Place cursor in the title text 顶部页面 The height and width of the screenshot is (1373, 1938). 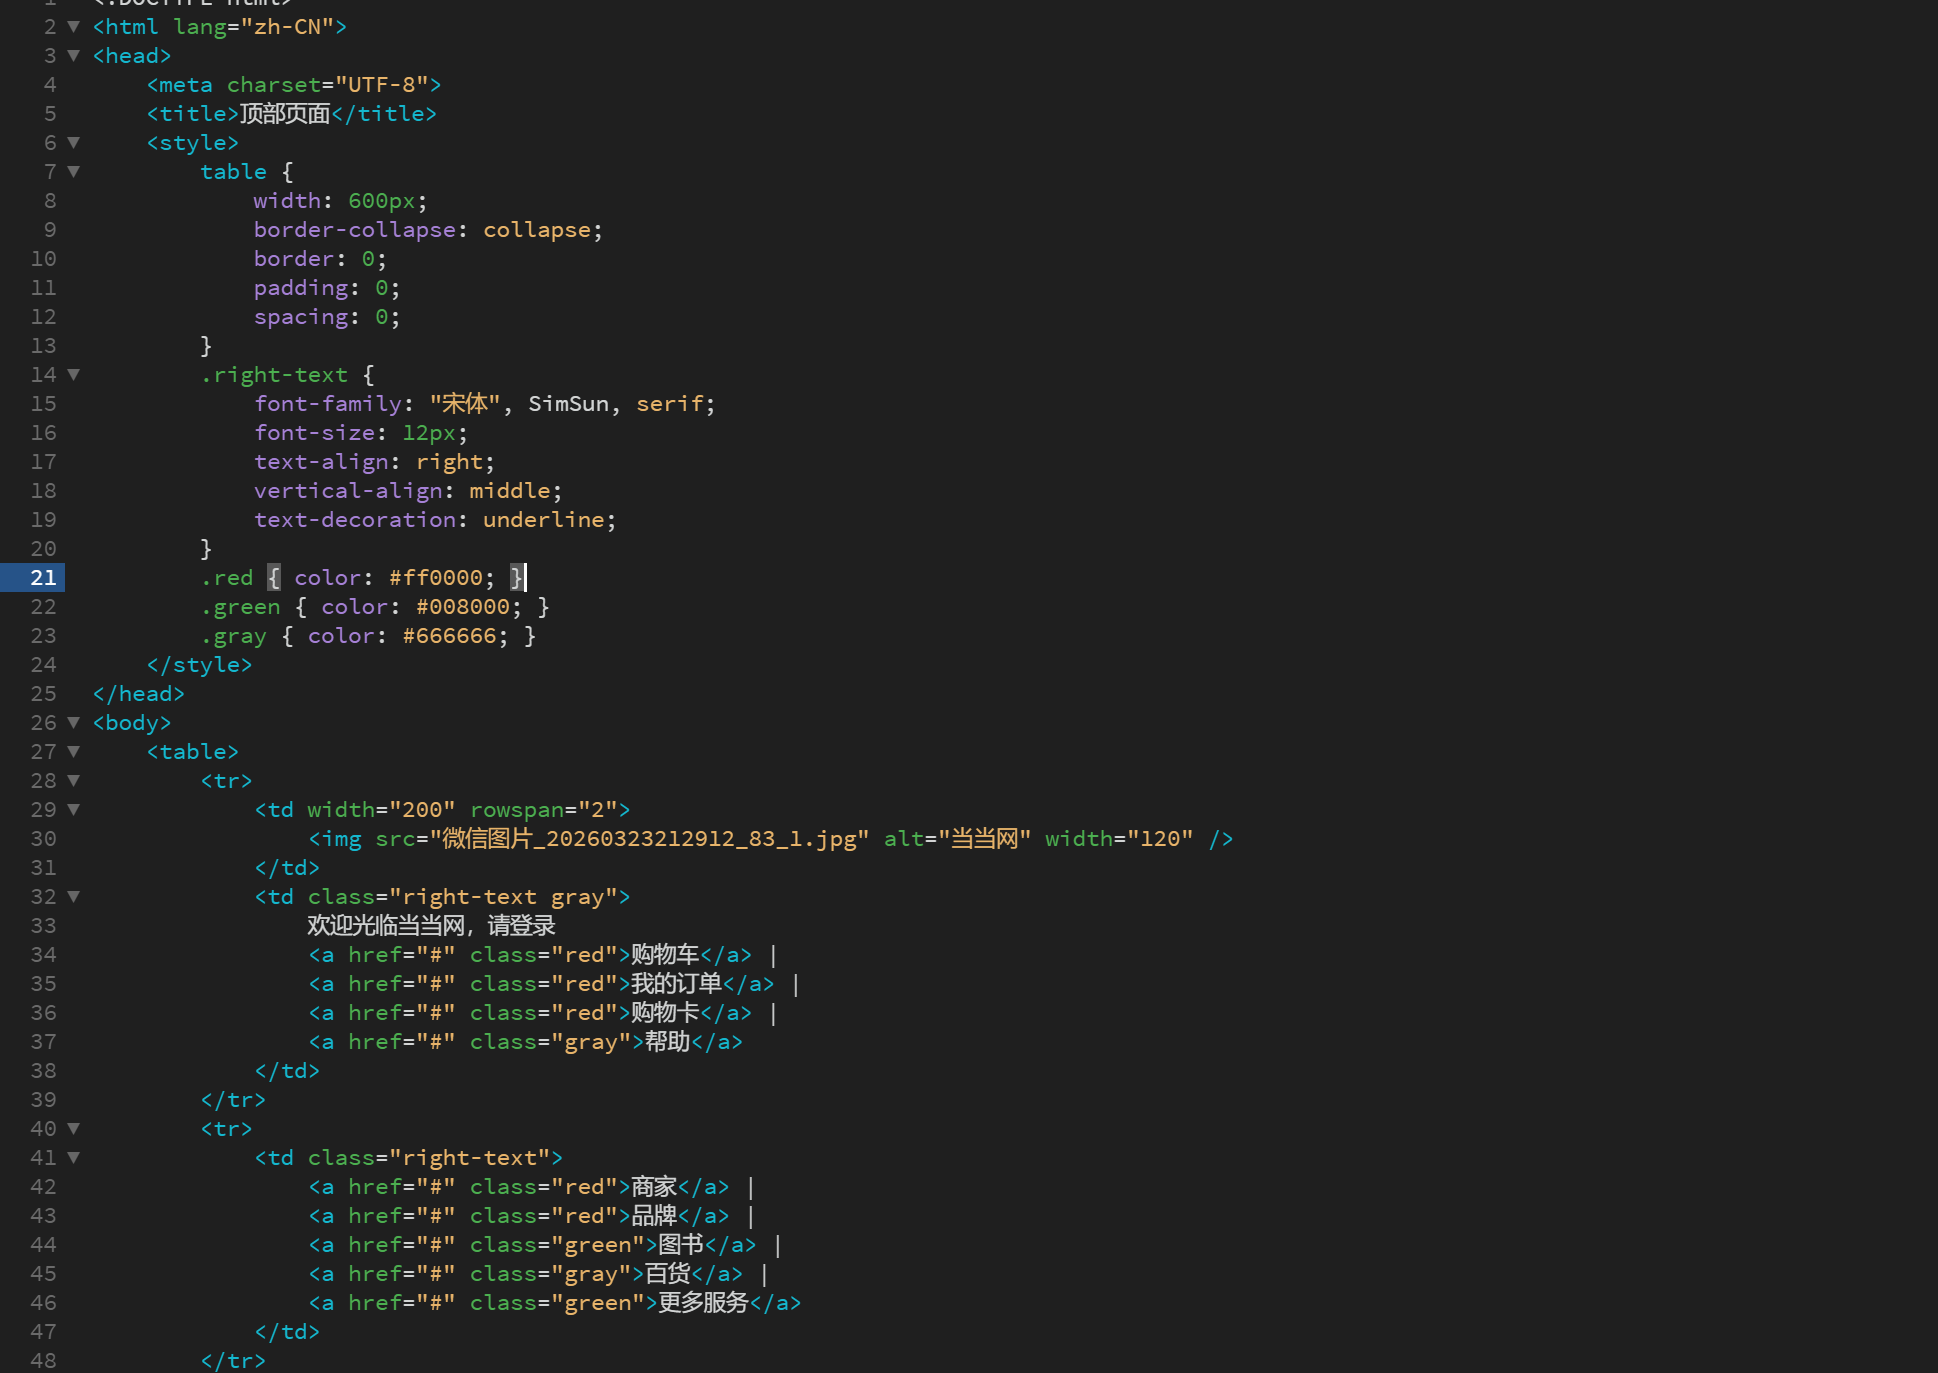(x=285, y=113)
